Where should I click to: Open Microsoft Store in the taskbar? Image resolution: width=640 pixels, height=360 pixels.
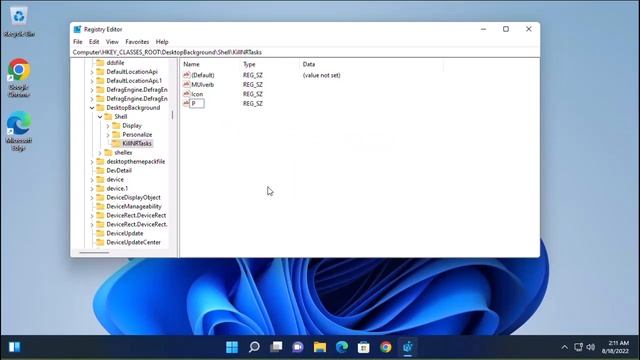(x=364, y=347)
